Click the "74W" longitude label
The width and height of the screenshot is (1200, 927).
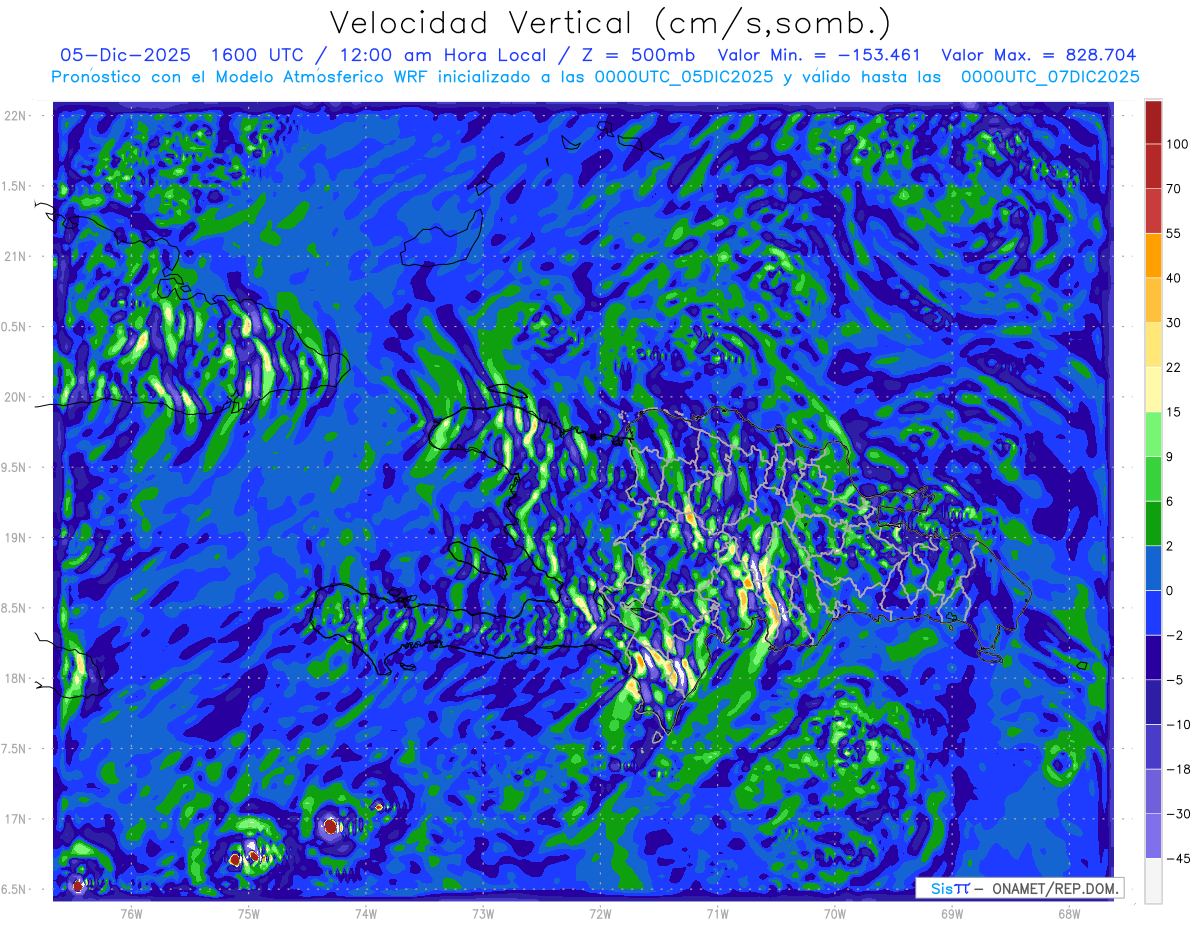point(365,913)
